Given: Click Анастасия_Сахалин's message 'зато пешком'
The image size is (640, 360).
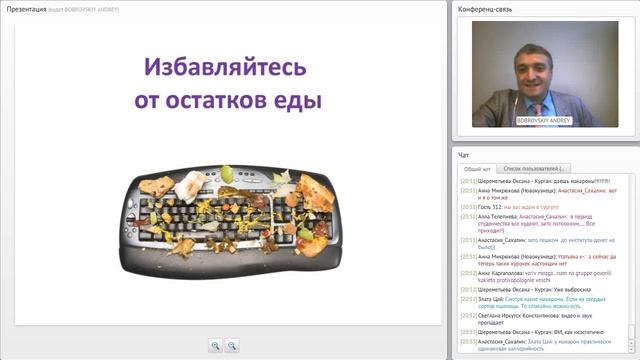Looking at the screenshot, I should coord(538,244).
